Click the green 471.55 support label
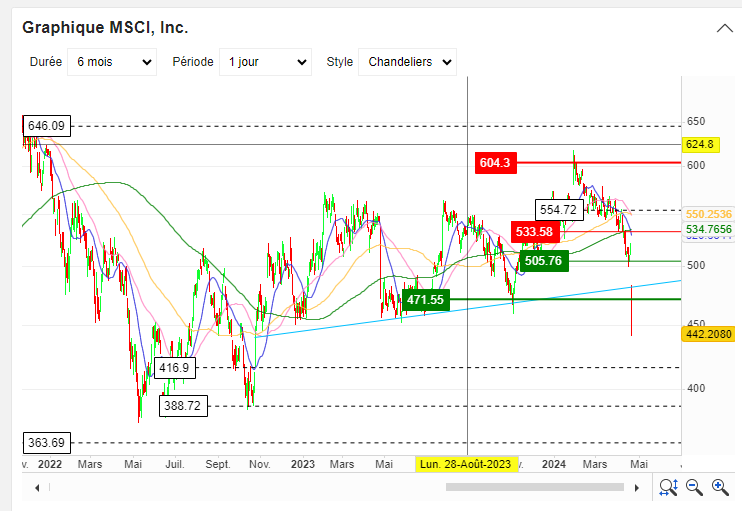742x511 pixels. [425, 299]
